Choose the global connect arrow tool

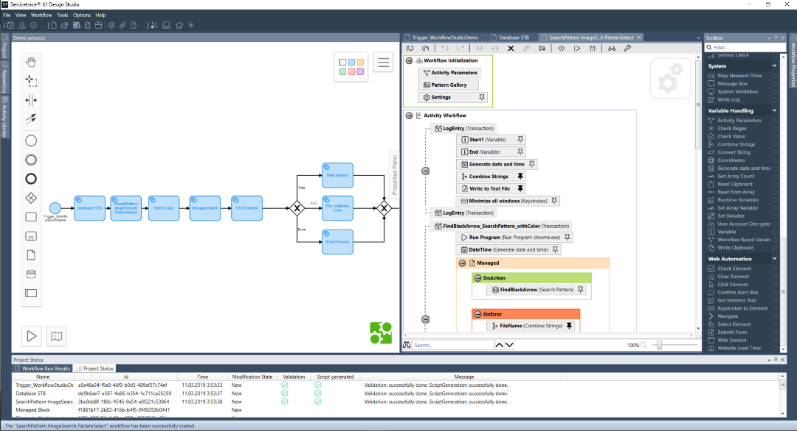point(30,119)
